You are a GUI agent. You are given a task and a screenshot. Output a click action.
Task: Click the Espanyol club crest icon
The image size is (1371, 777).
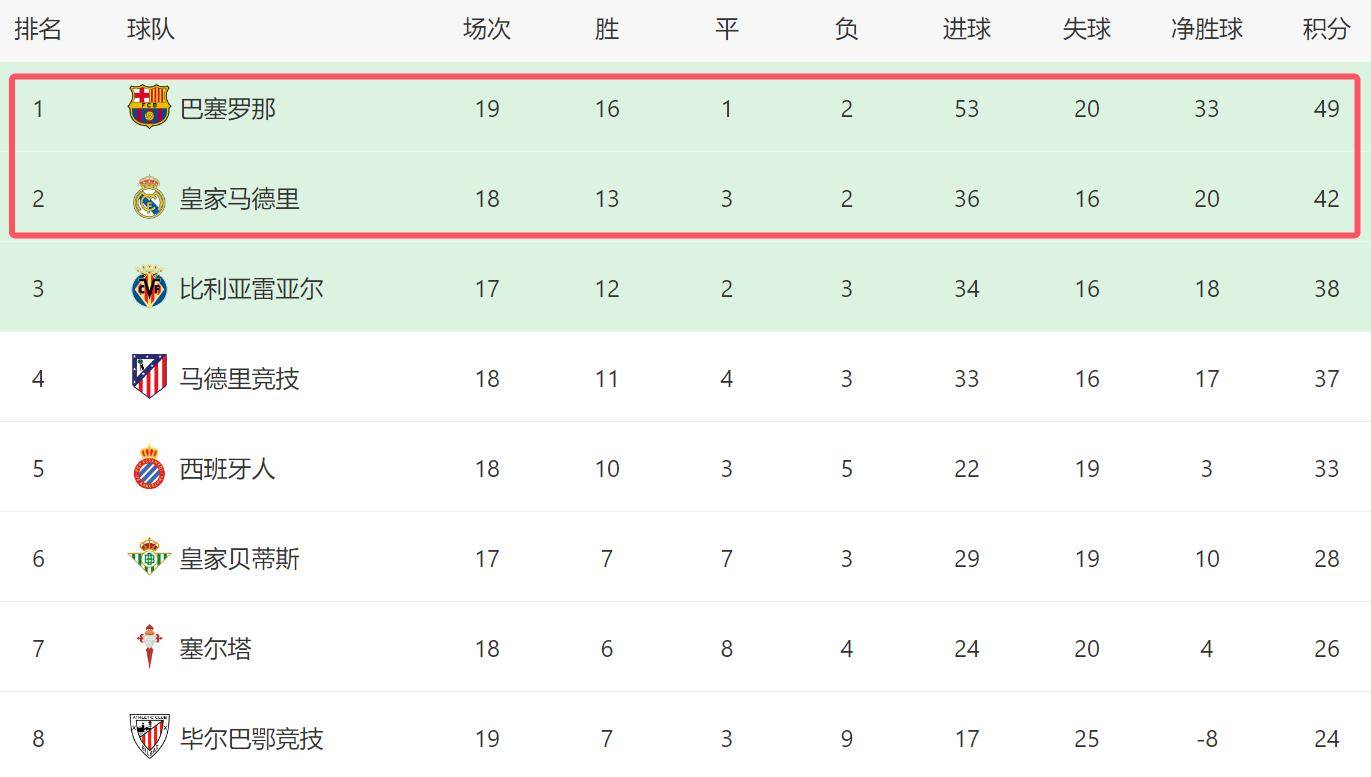coord(149,468)
